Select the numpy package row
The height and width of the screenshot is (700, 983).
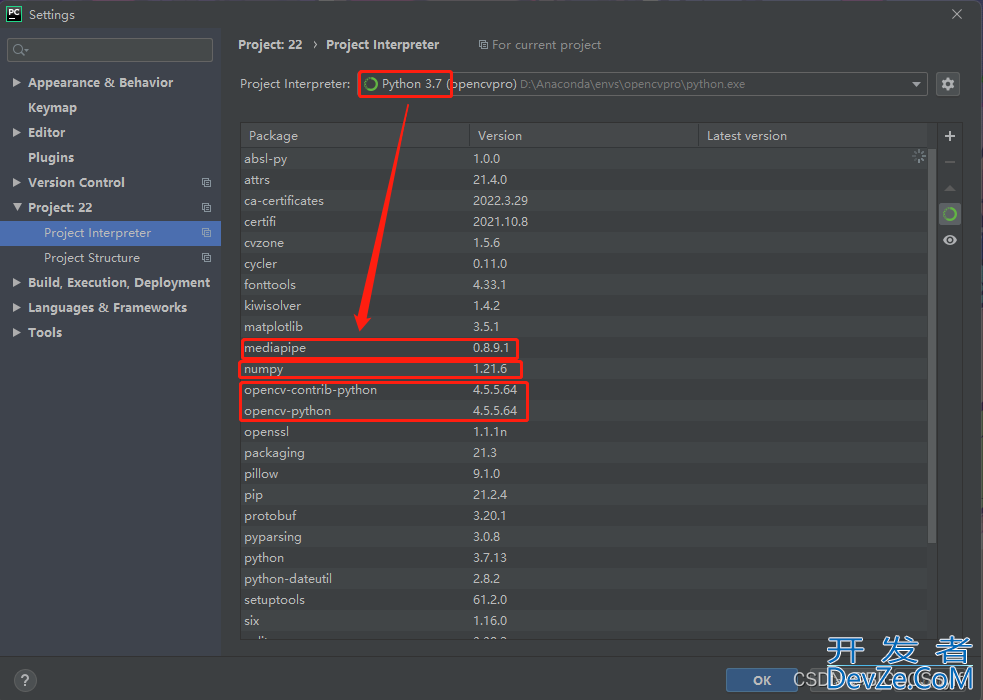click(584, 368)
